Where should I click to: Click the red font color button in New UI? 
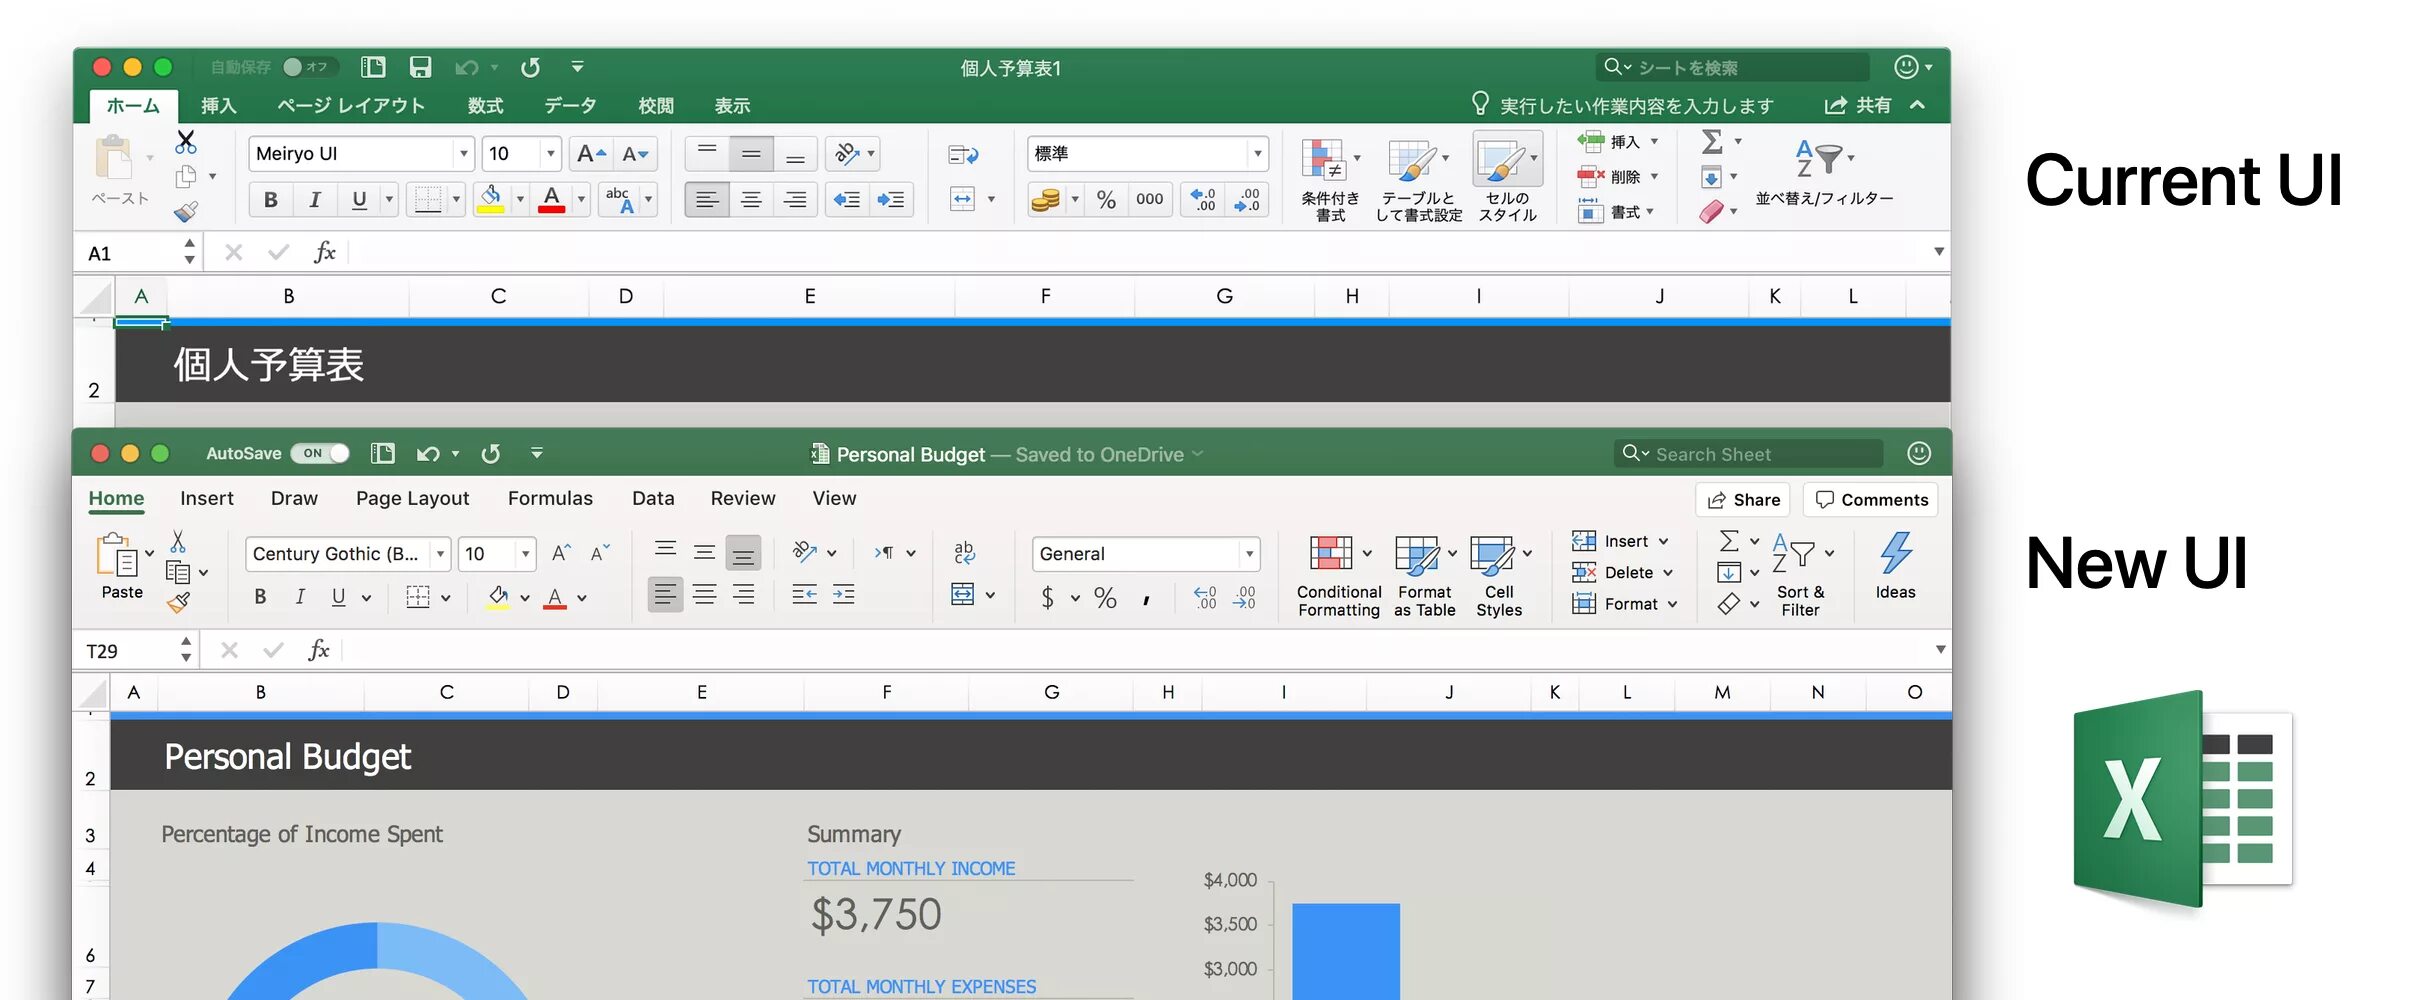tap(555, 598)
